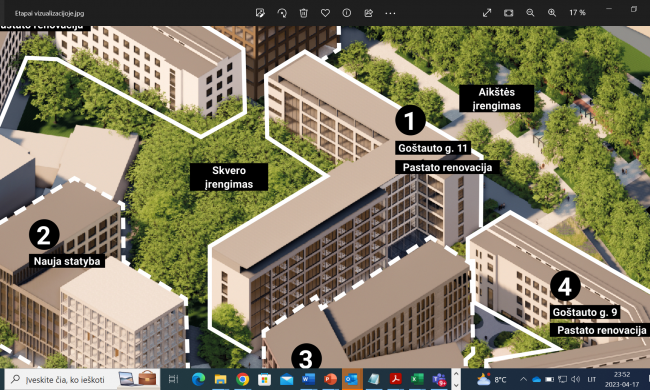Image resolution: width=650 pixels, height=390 pixels.
Task: Switch to Word in the taskbar
Action: (x=308, y=379)
